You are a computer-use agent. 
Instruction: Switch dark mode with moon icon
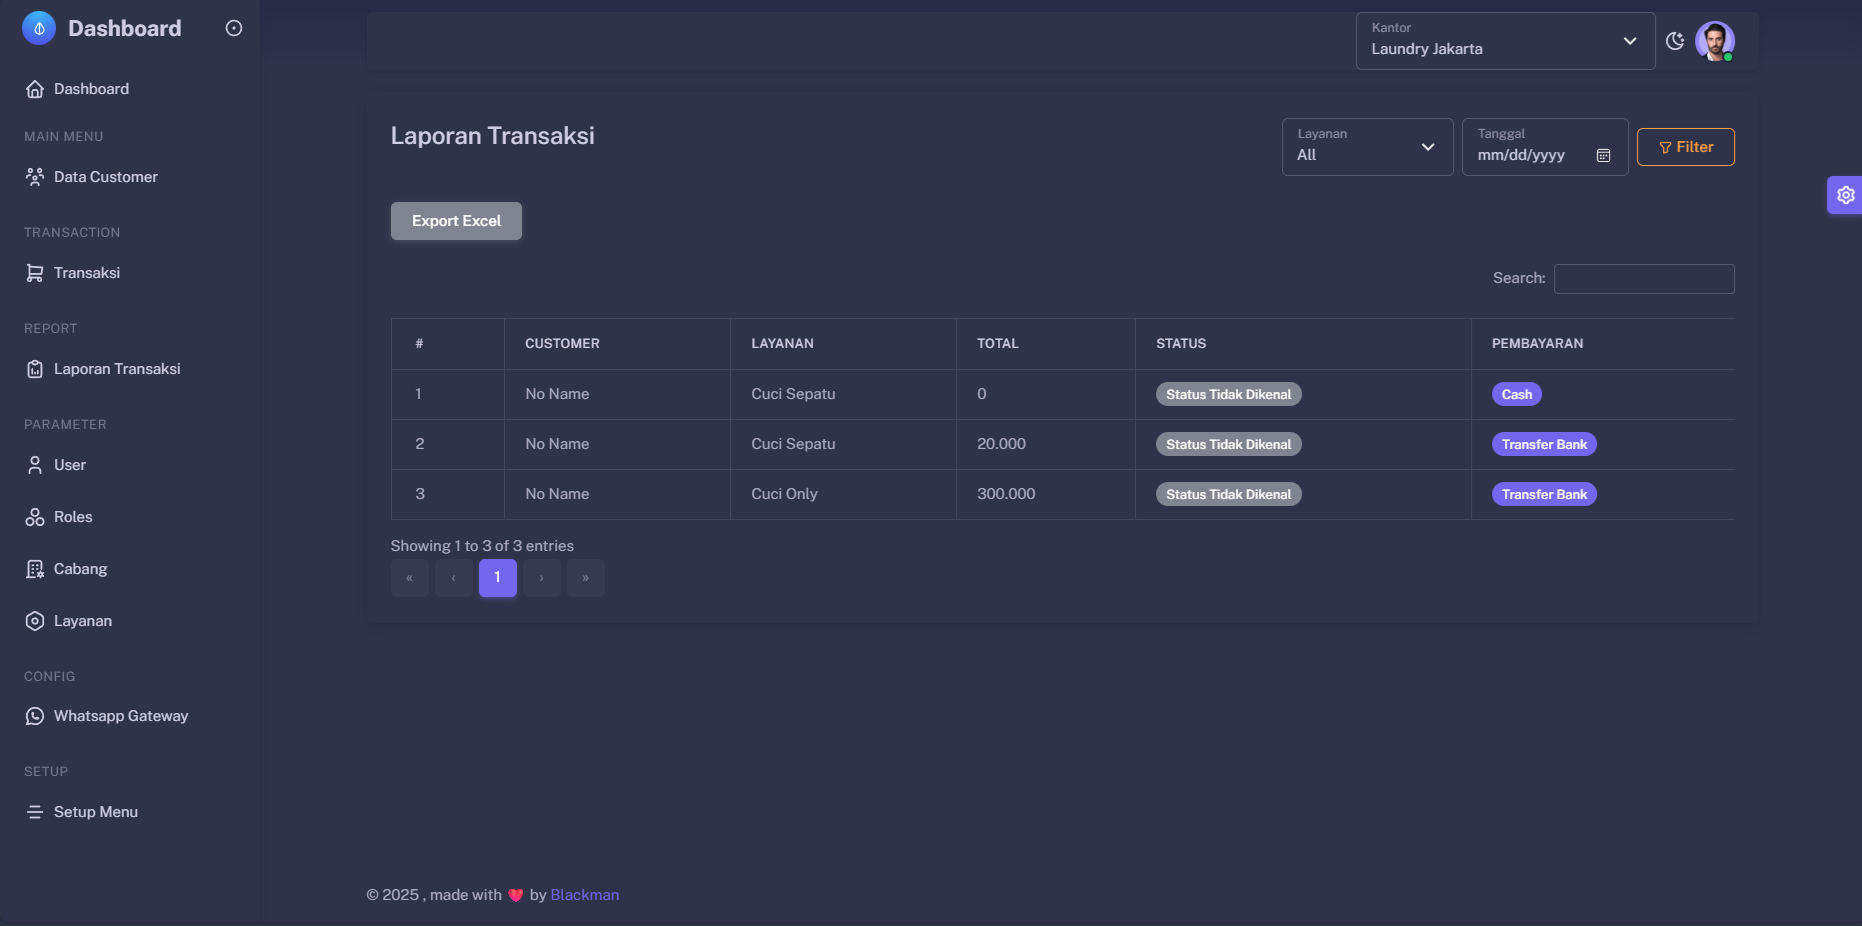pyautogui.click(x=1675, y=41)
